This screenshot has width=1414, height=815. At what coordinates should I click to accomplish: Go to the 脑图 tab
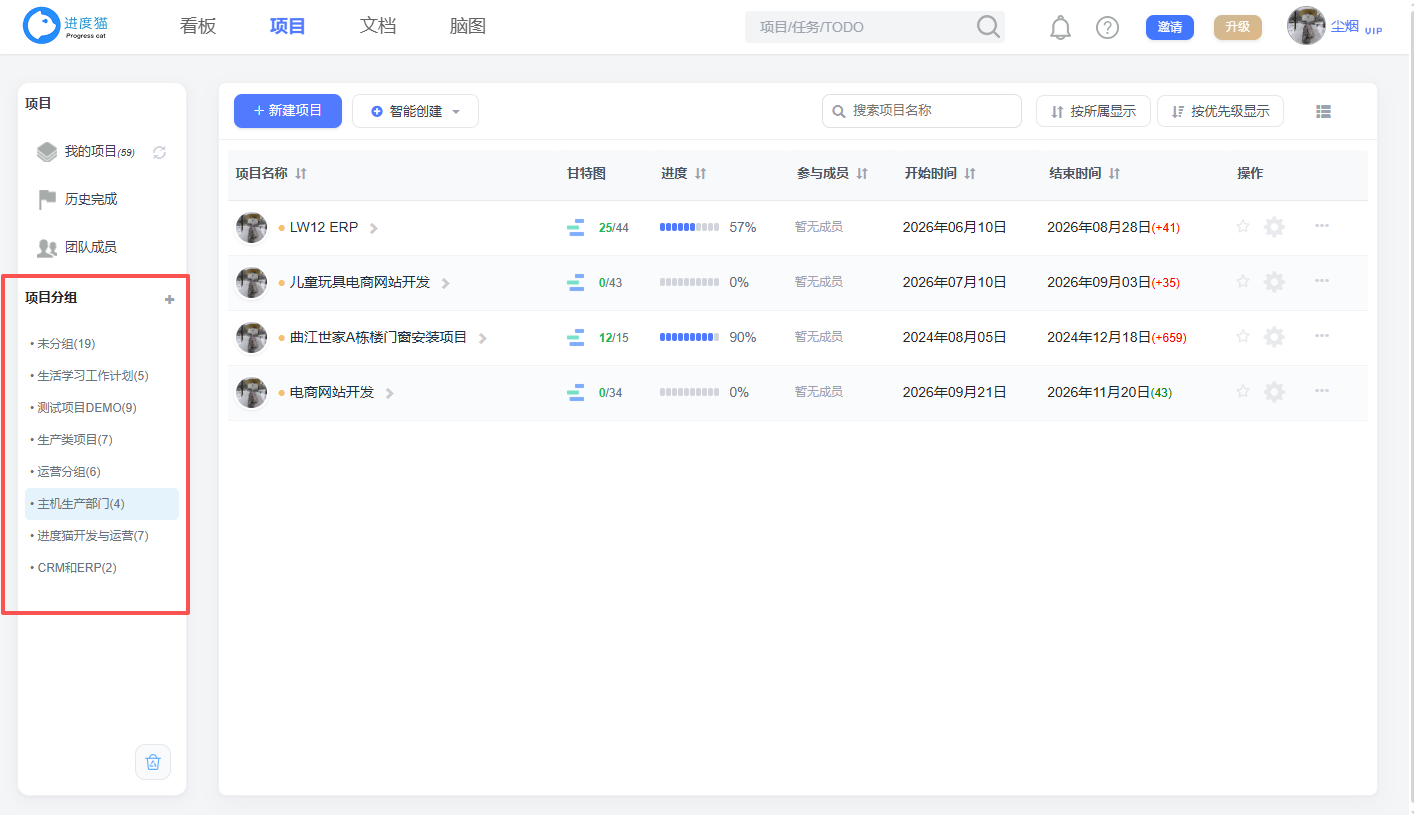click(468, 27)
